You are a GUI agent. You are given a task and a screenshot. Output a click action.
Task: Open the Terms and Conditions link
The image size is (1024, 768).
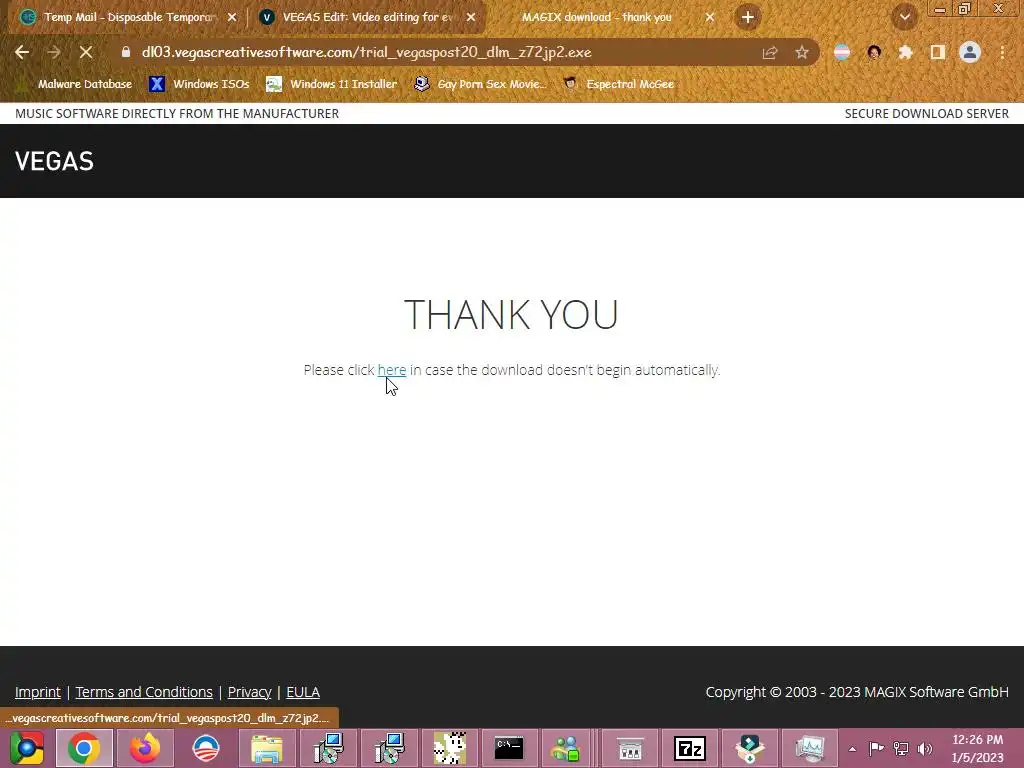[144, 692]
